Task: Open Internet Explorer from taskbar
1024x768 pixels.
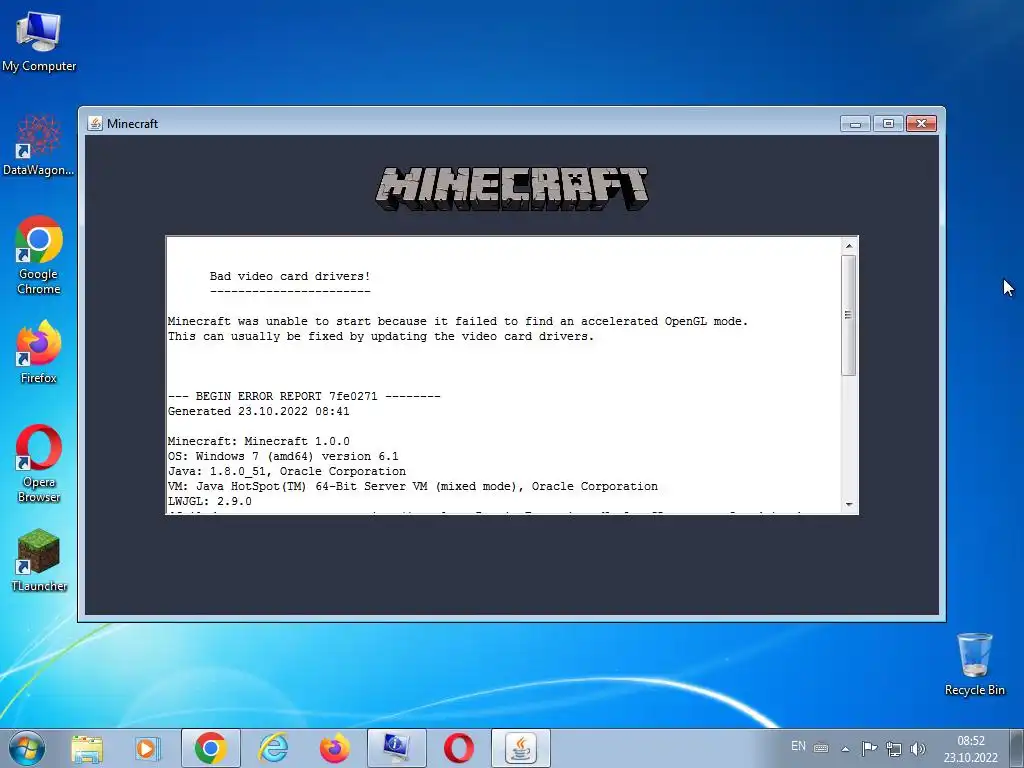Action: pos(273,748)
